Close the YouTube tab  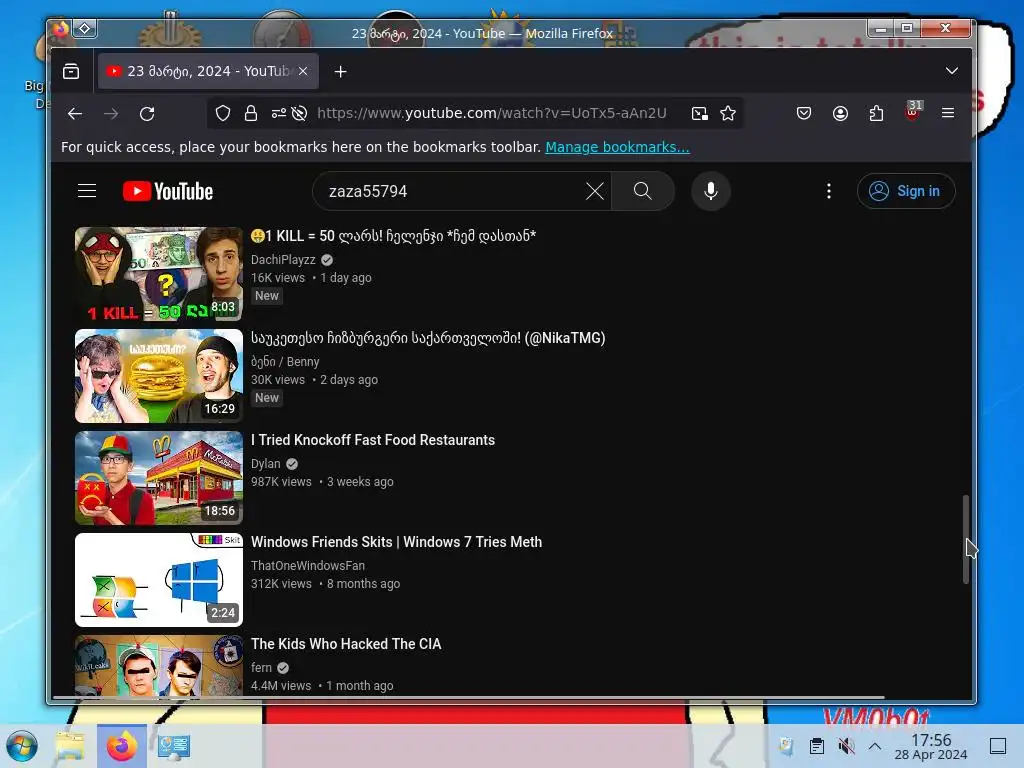tap(303, 71)
